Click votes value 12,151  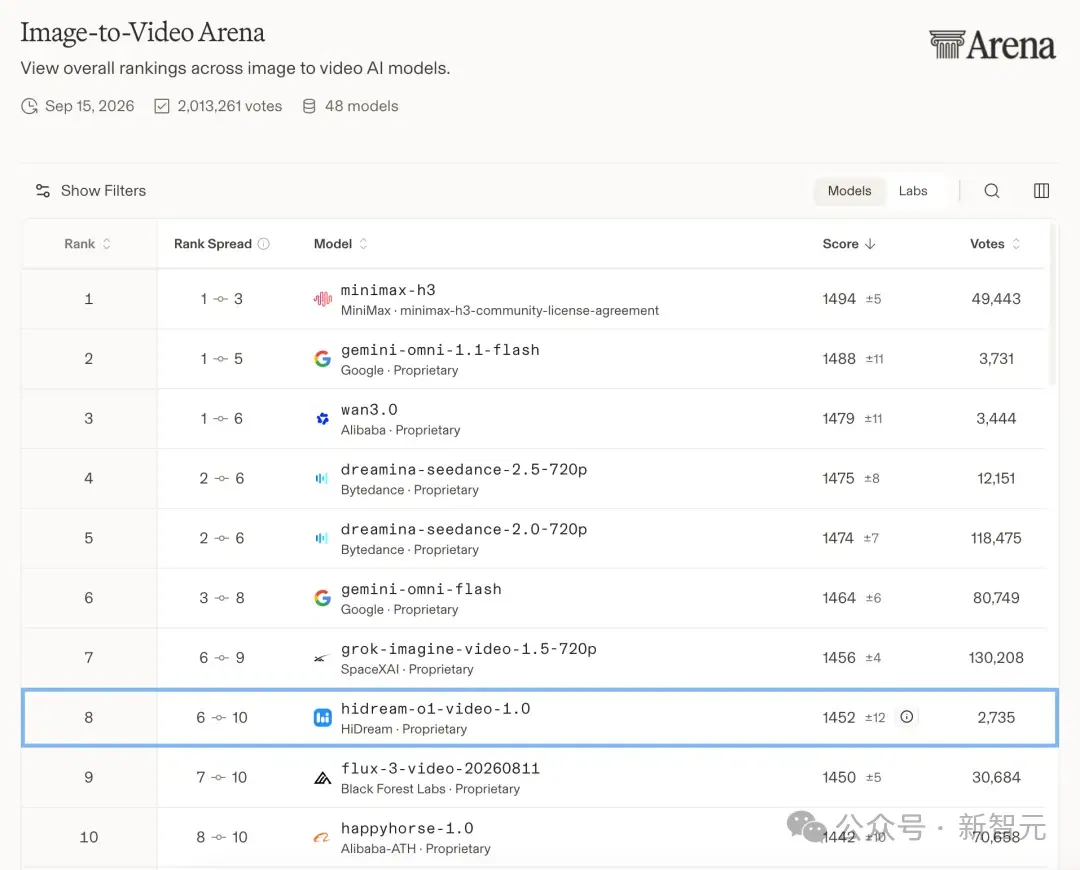tap(996, 479)
